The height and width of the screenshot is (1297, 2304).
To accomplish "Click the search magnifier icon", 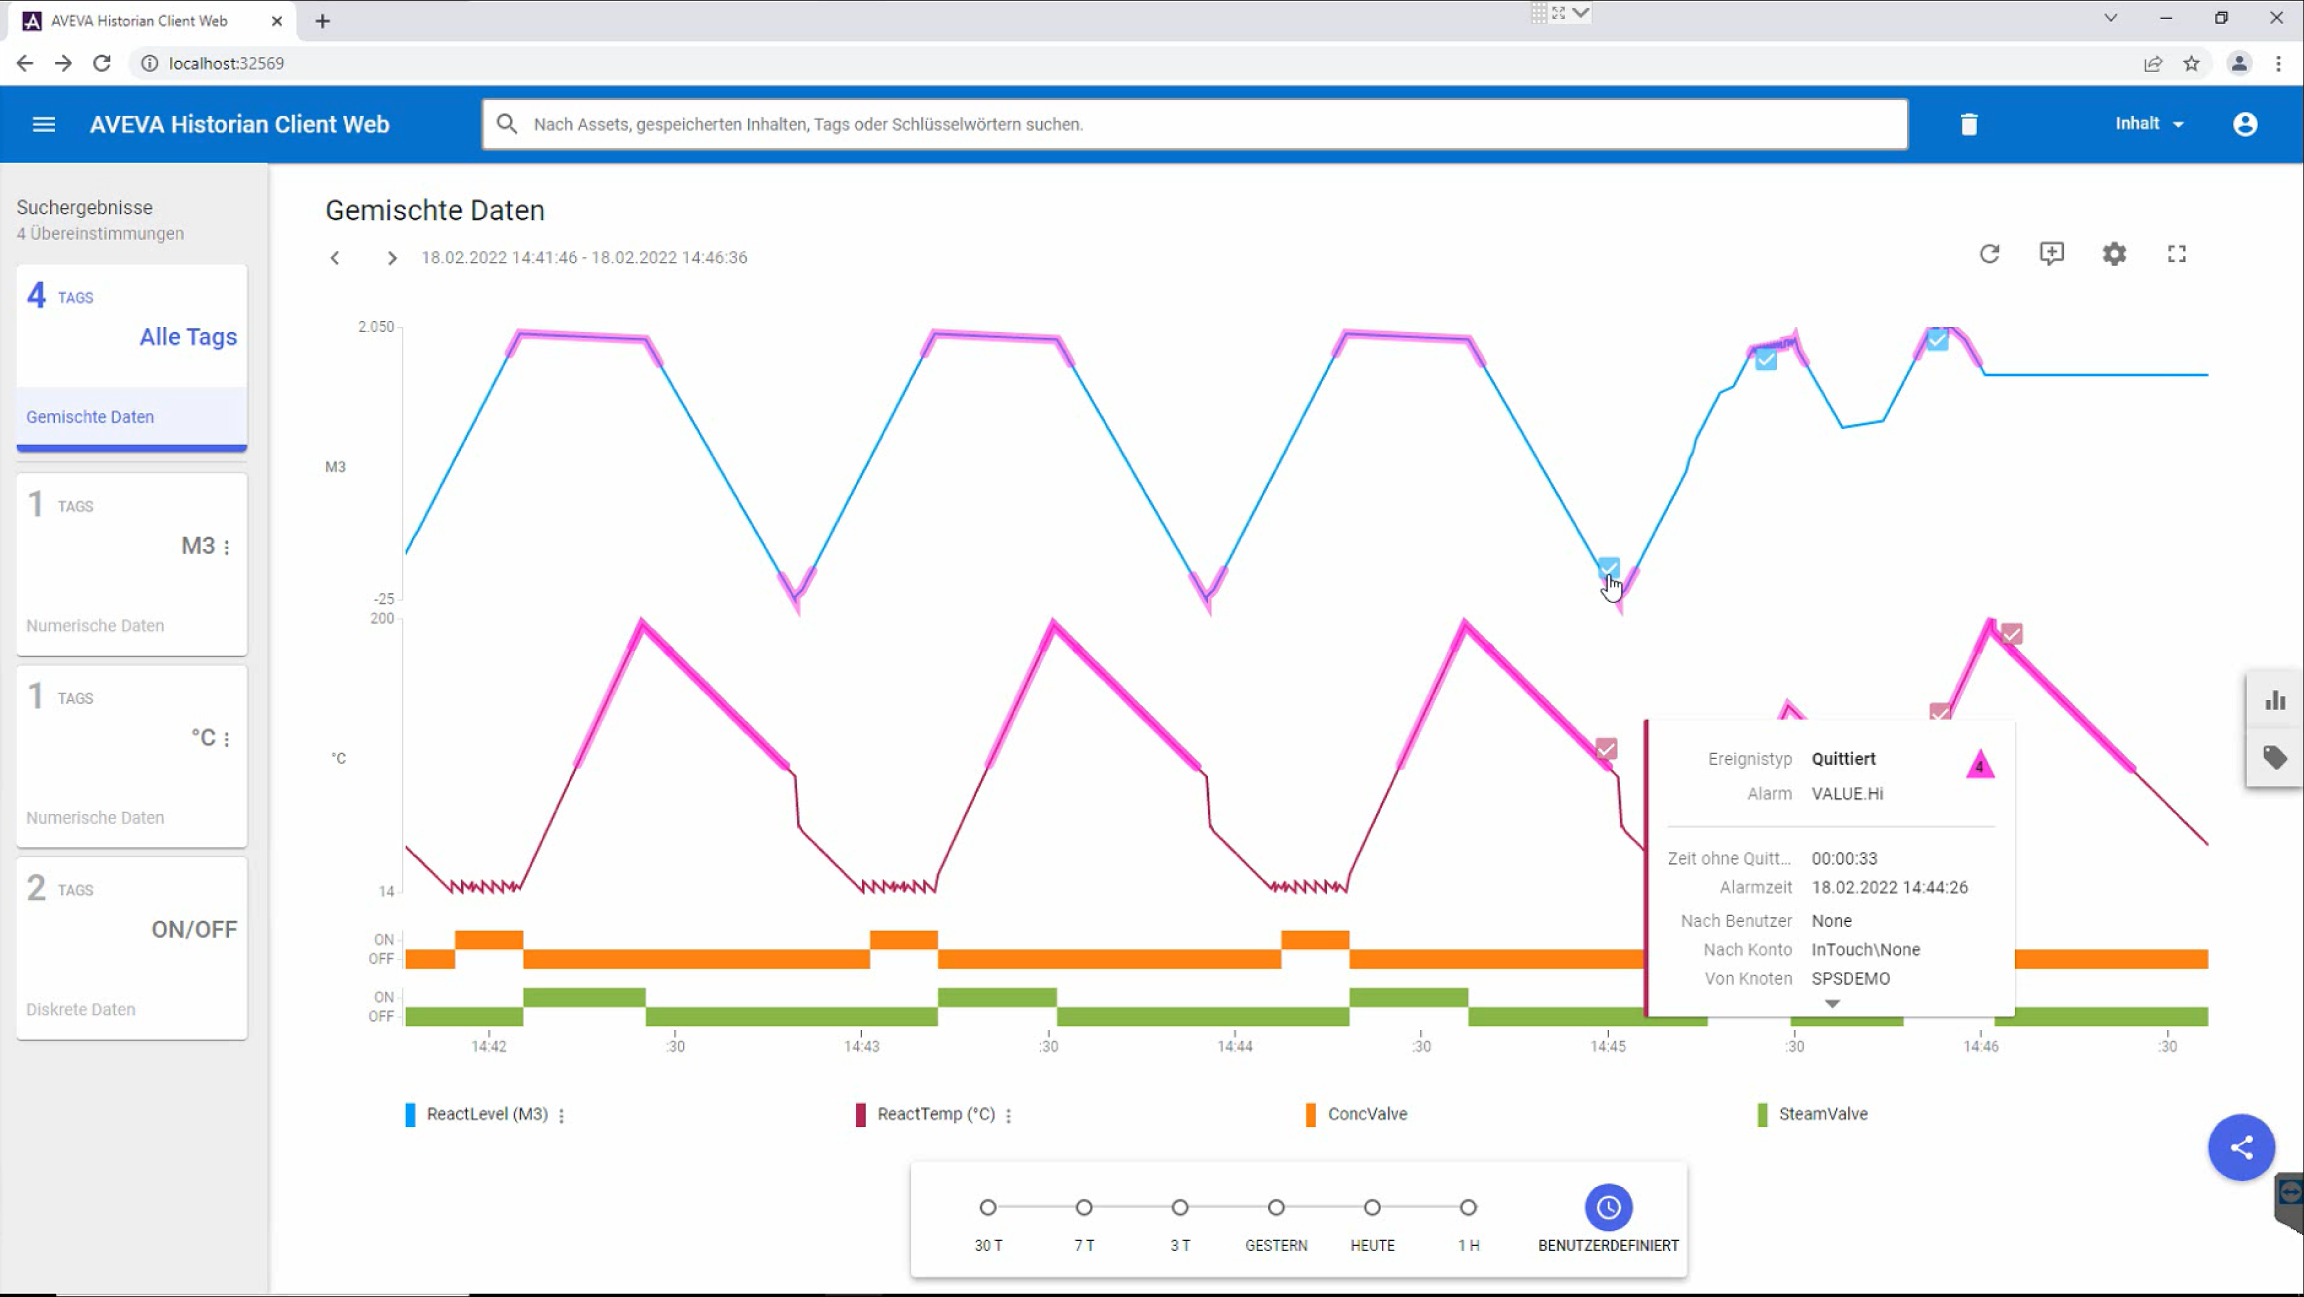I will click(507, 124).
